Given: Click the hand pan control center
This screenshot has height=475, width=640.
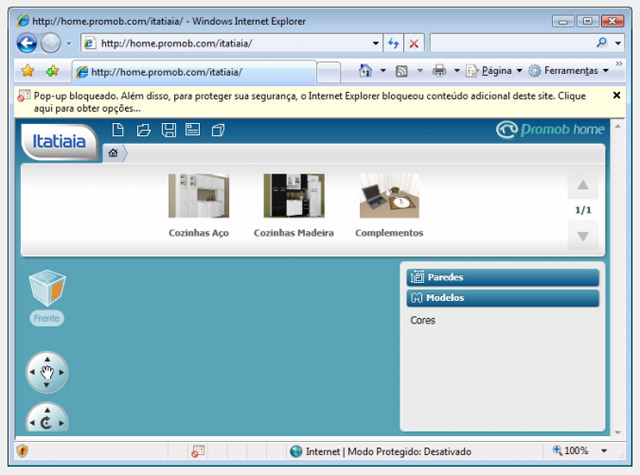Looking at the screenshot, I should [x=47, y=372].
